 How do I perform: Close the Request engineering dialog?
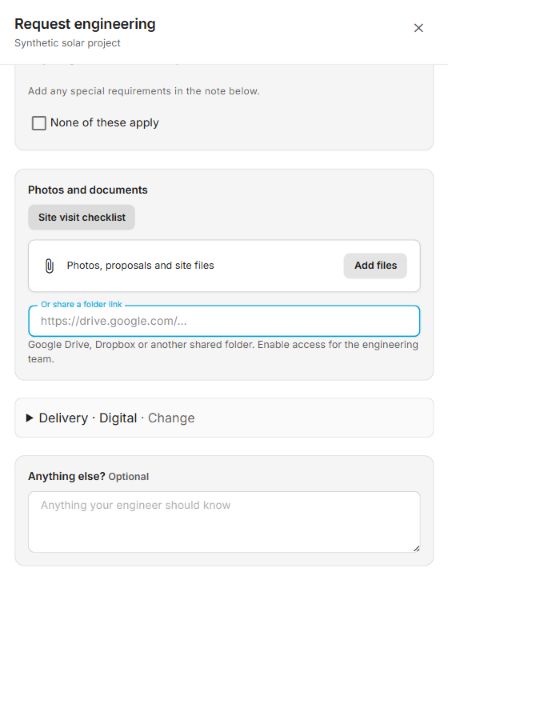(418, 28)
